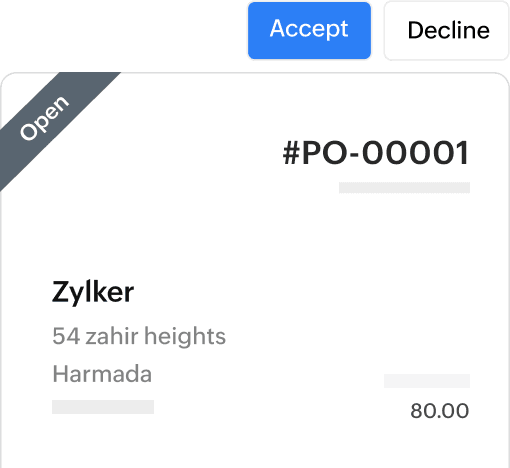Click the word heights in the address
510x468 pixels.
click(185, 337)
